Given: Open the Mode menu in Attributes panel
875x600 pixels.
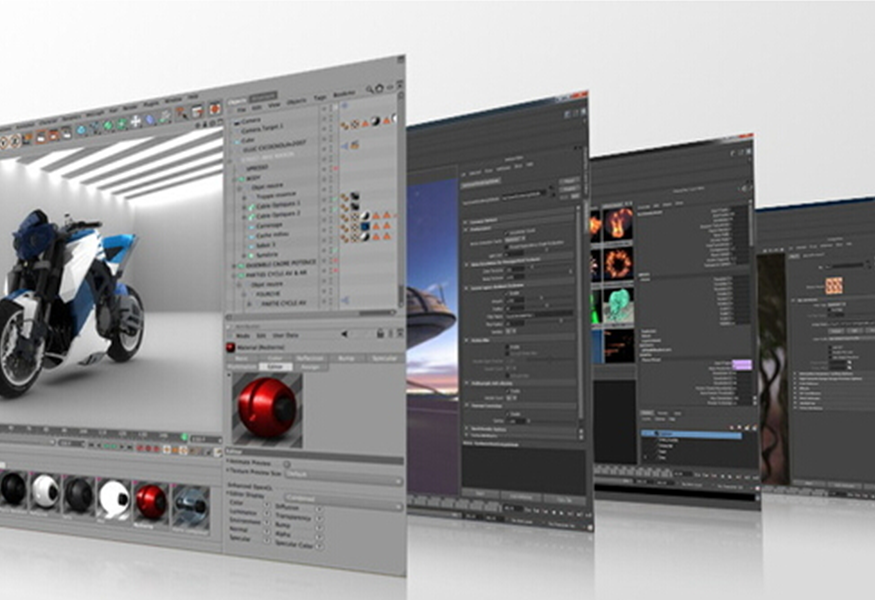Looking at the screenshot, I should coord(243,335).
